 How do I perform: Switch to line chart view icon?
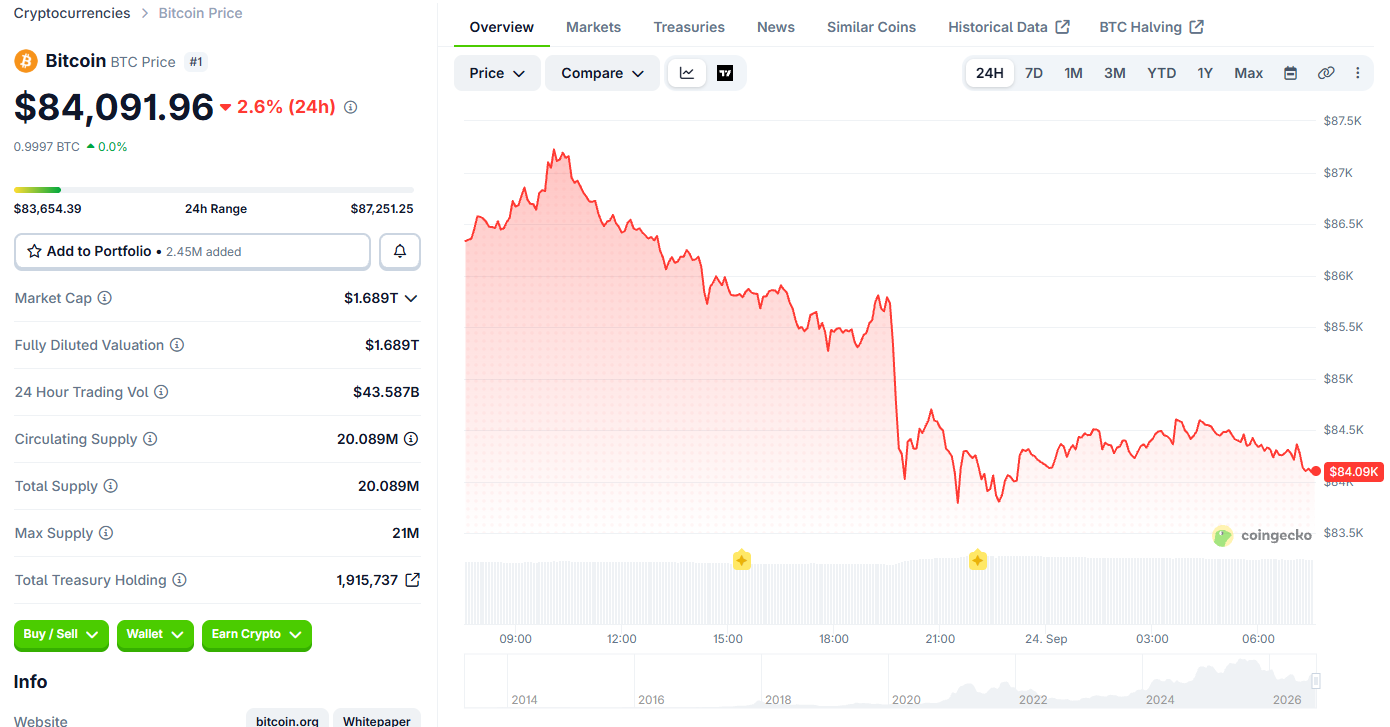(x=687, y=73)
